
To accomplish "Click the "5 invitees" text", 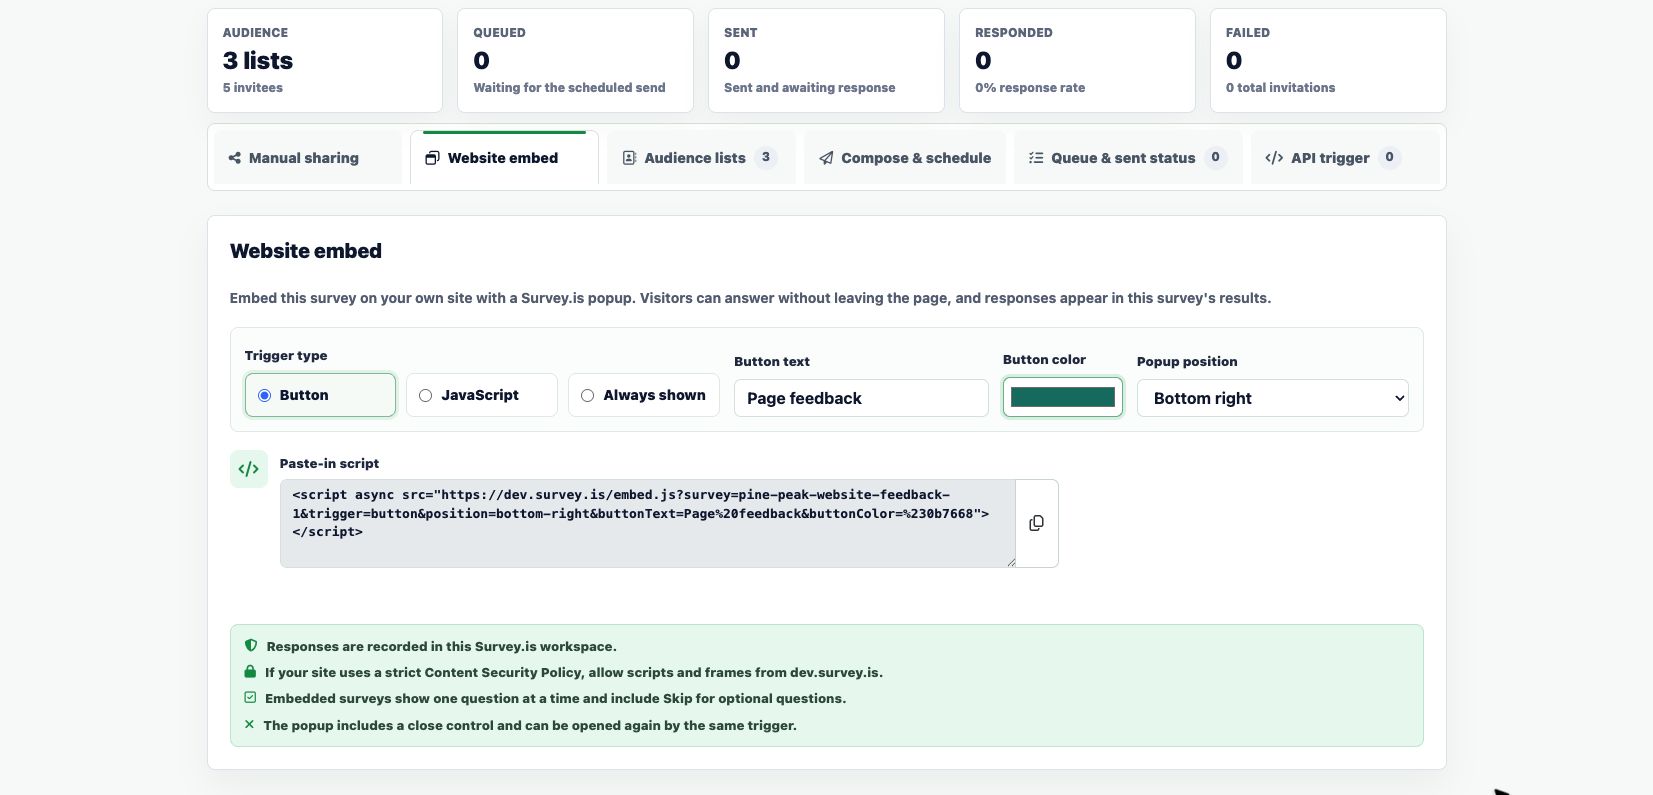I will [253, 87].
